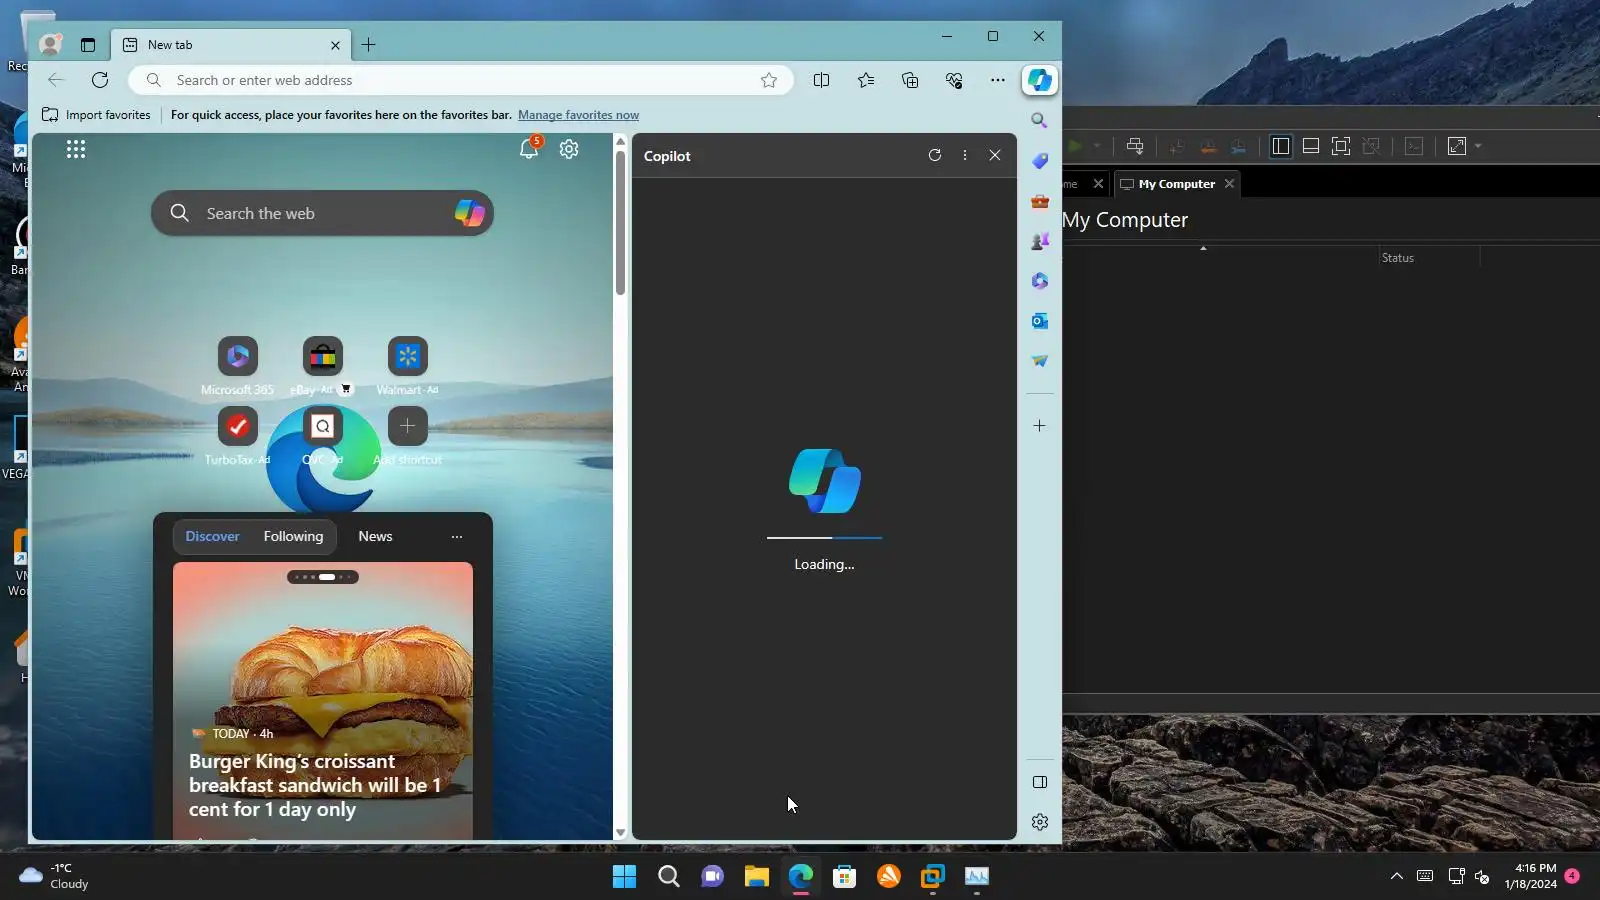Open new tab page settings gear
This screenshot has width=1600, height=900.
(x=569, y=149)
